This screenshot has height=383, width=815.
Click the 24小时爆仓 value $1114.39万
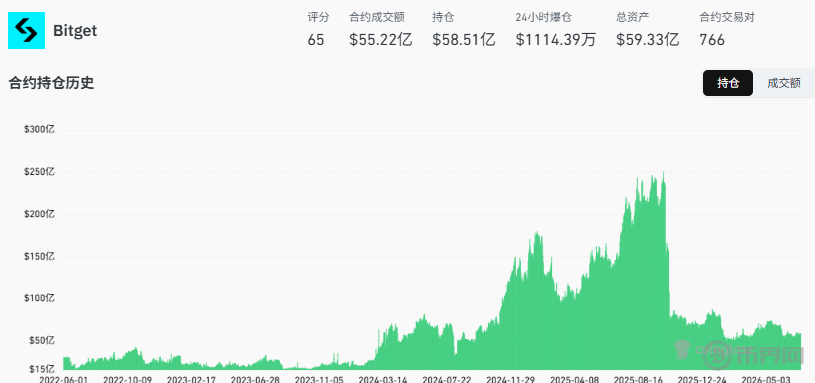[556, 40]
